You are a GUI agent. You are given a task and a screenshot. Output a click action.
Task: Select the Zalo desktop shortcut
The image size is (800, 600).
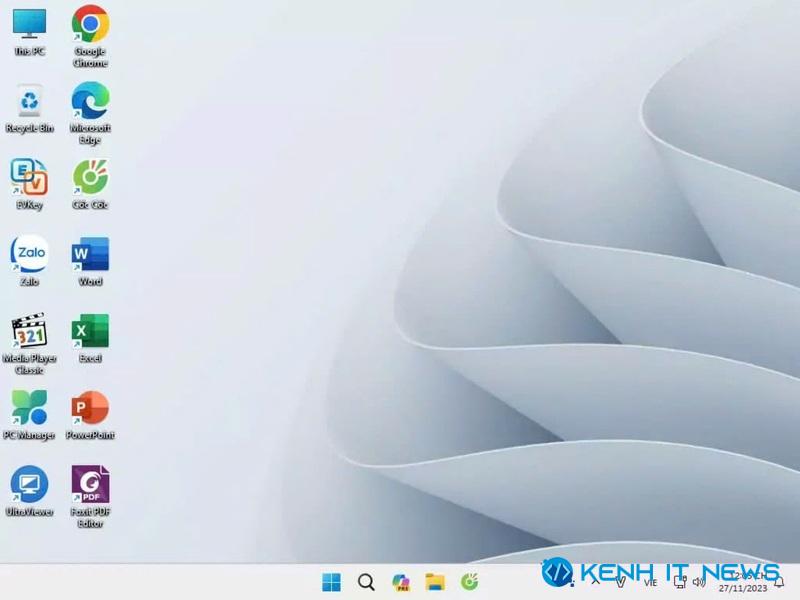click(30, 261)
